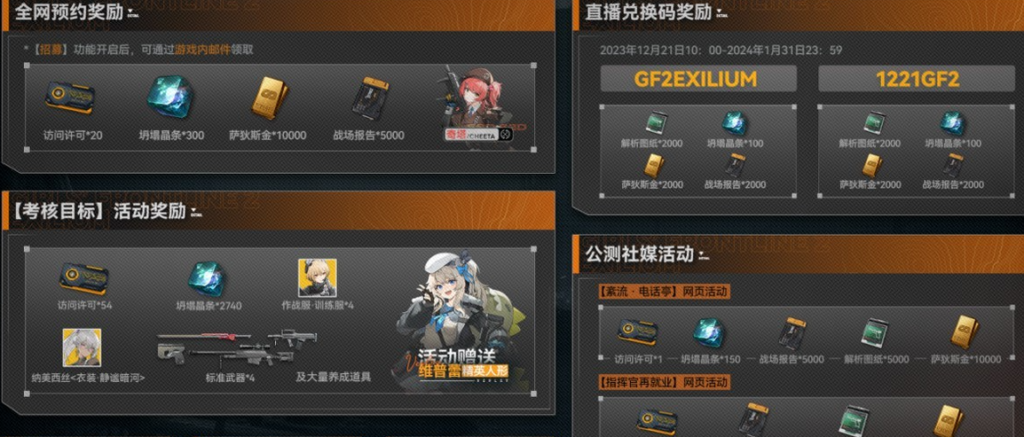Select the 纳美西丝 outfit avatar icon
The width and height of the screenshot is (1024, 437).
(82, 348)
